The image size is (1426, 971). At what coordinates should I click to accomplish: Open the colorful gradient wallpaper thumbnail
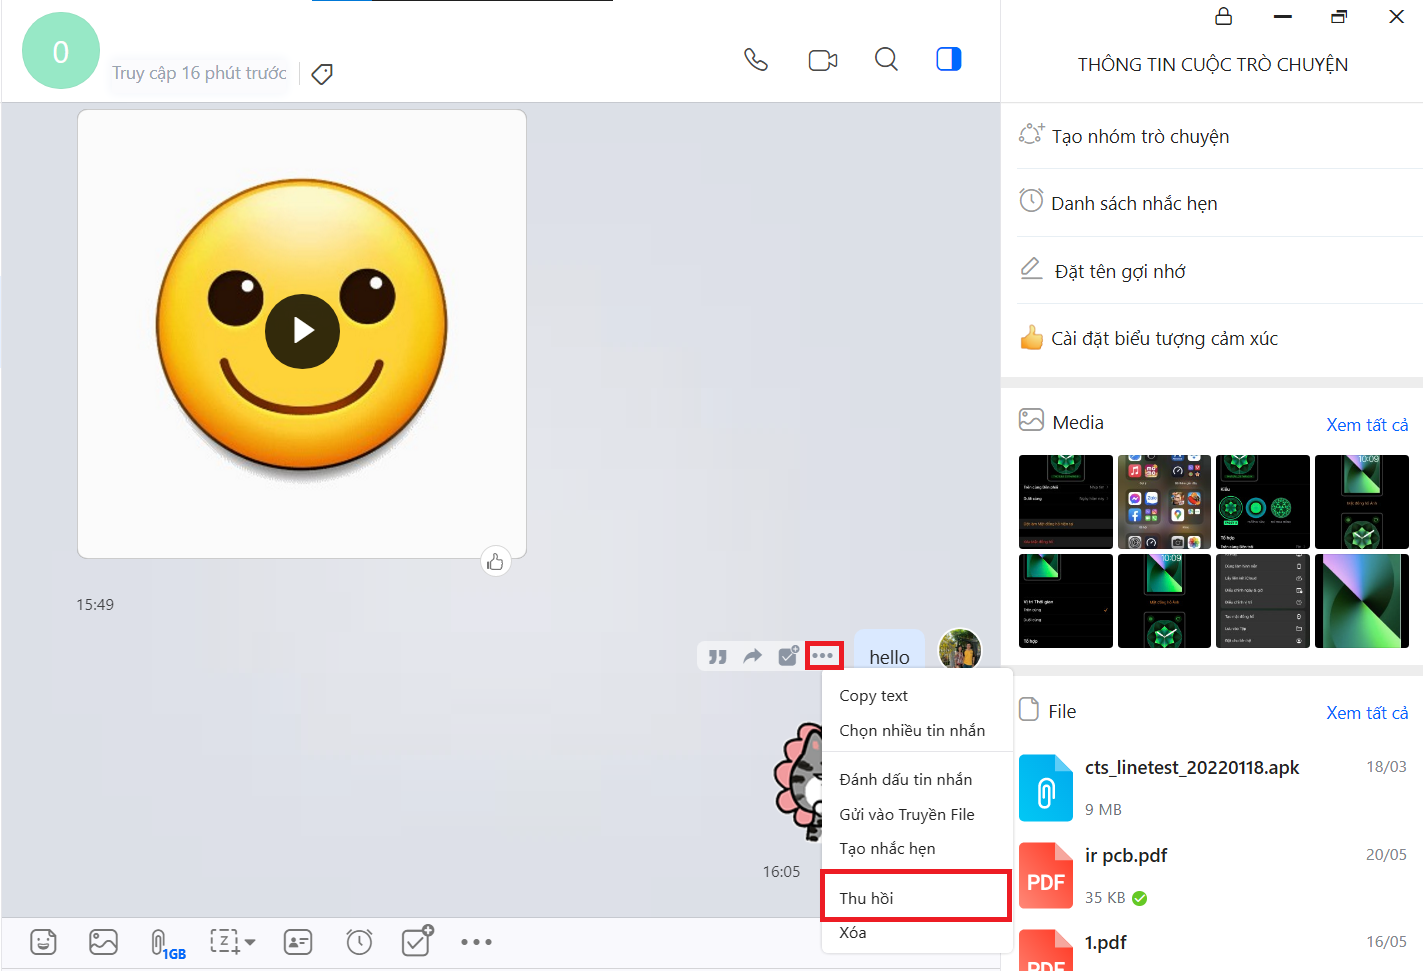[1361, 601]
